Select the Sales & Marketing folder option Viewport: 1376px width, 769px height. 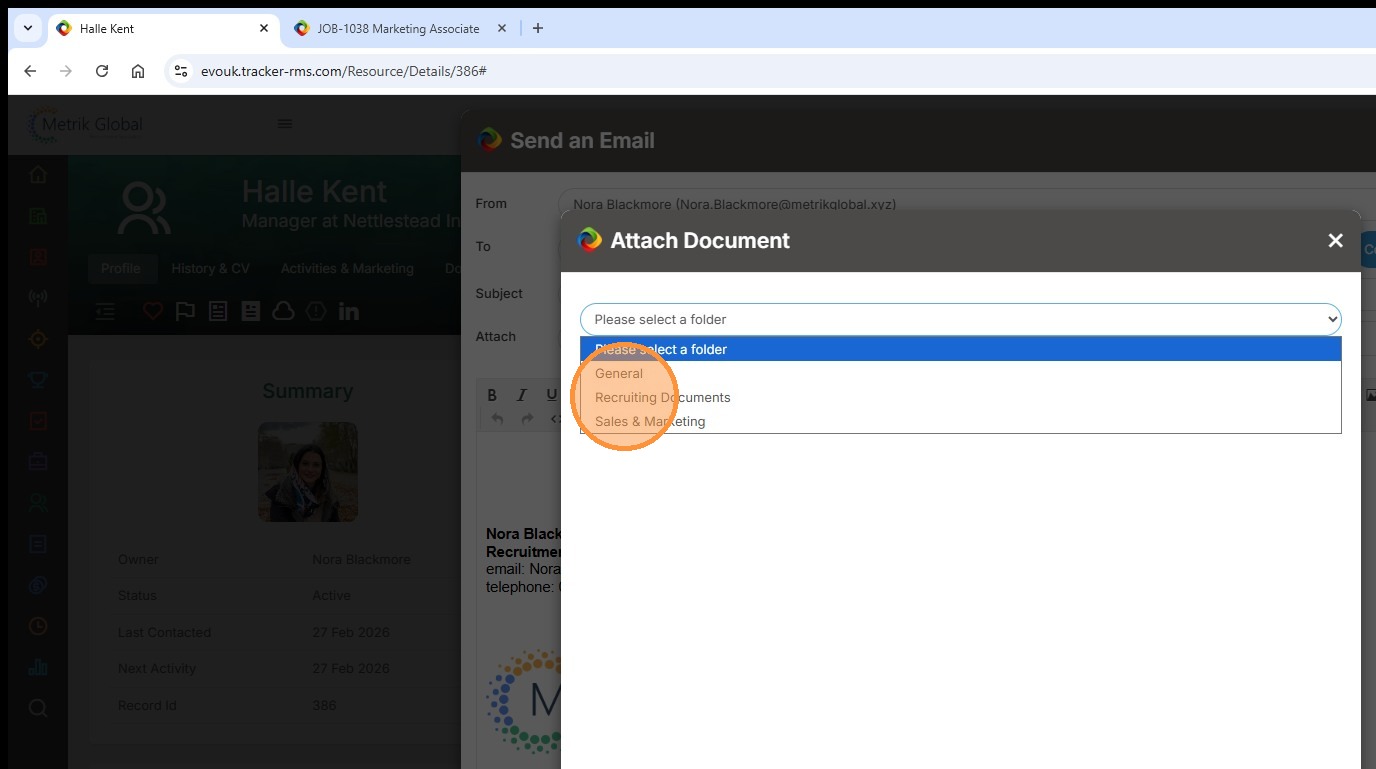click(961, 421)
